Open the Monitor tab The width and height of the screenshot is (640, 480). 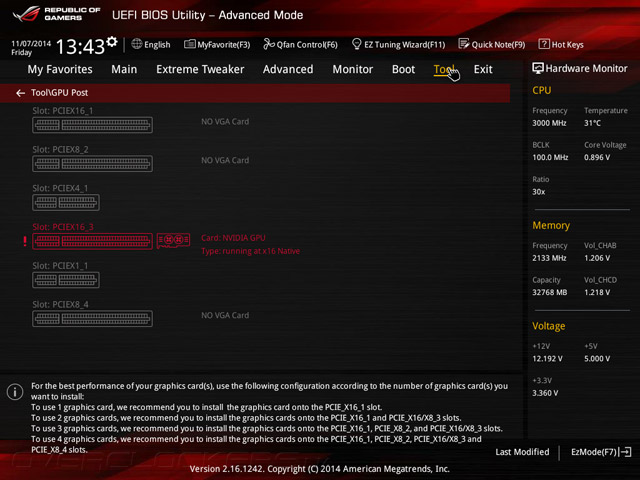[x=353, y=69]
